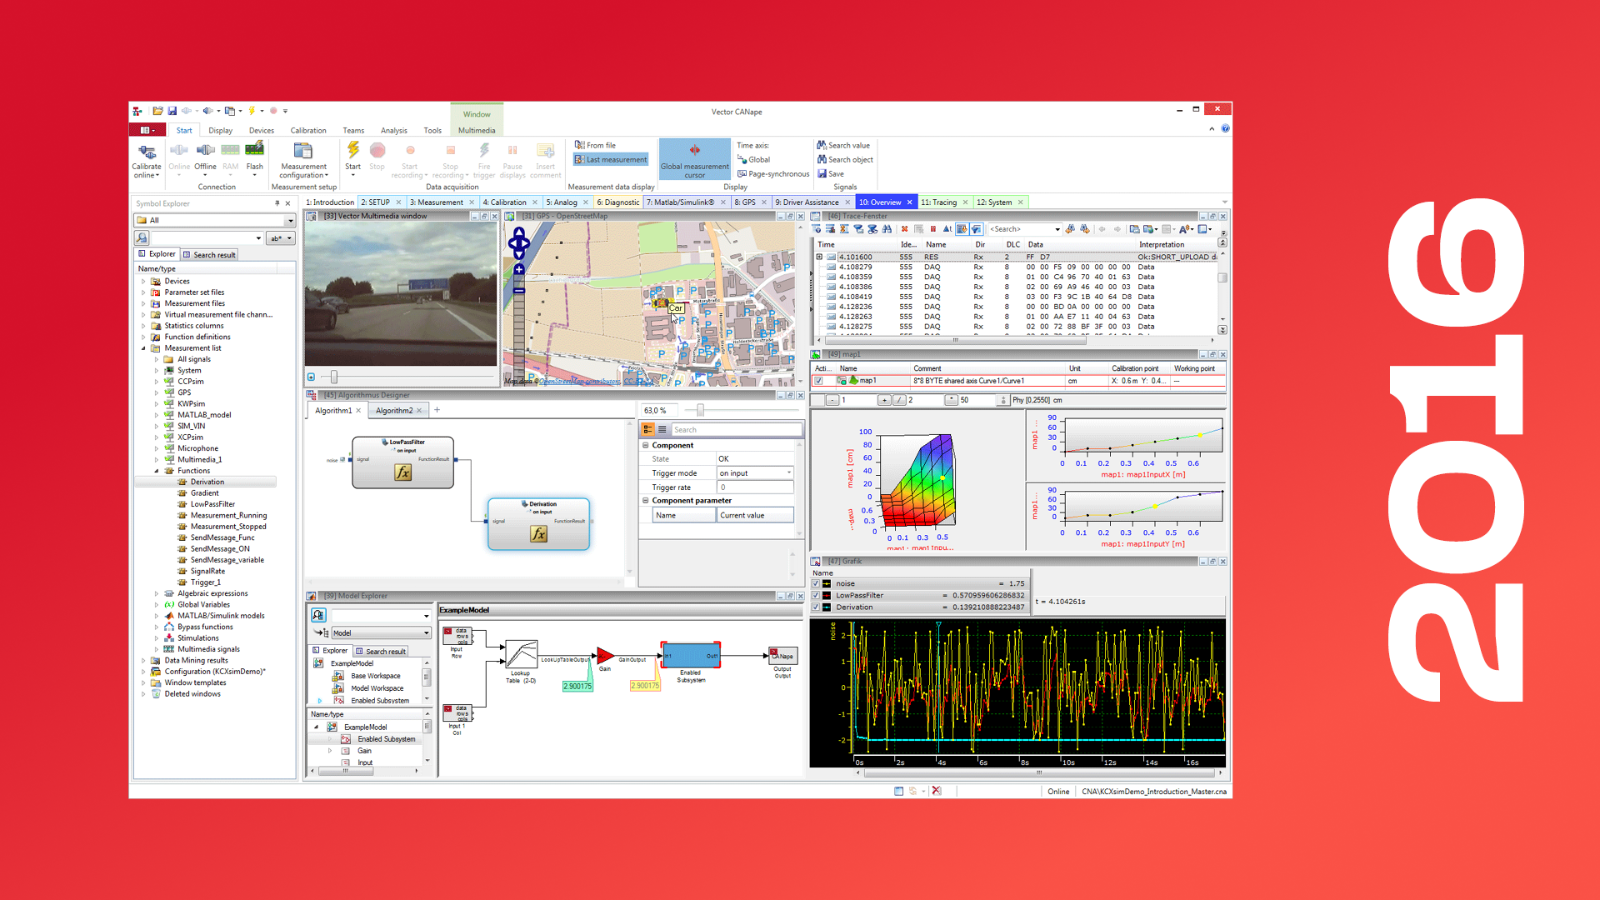
Task: Collapse the Functions tree node
Action: [156, 470]
